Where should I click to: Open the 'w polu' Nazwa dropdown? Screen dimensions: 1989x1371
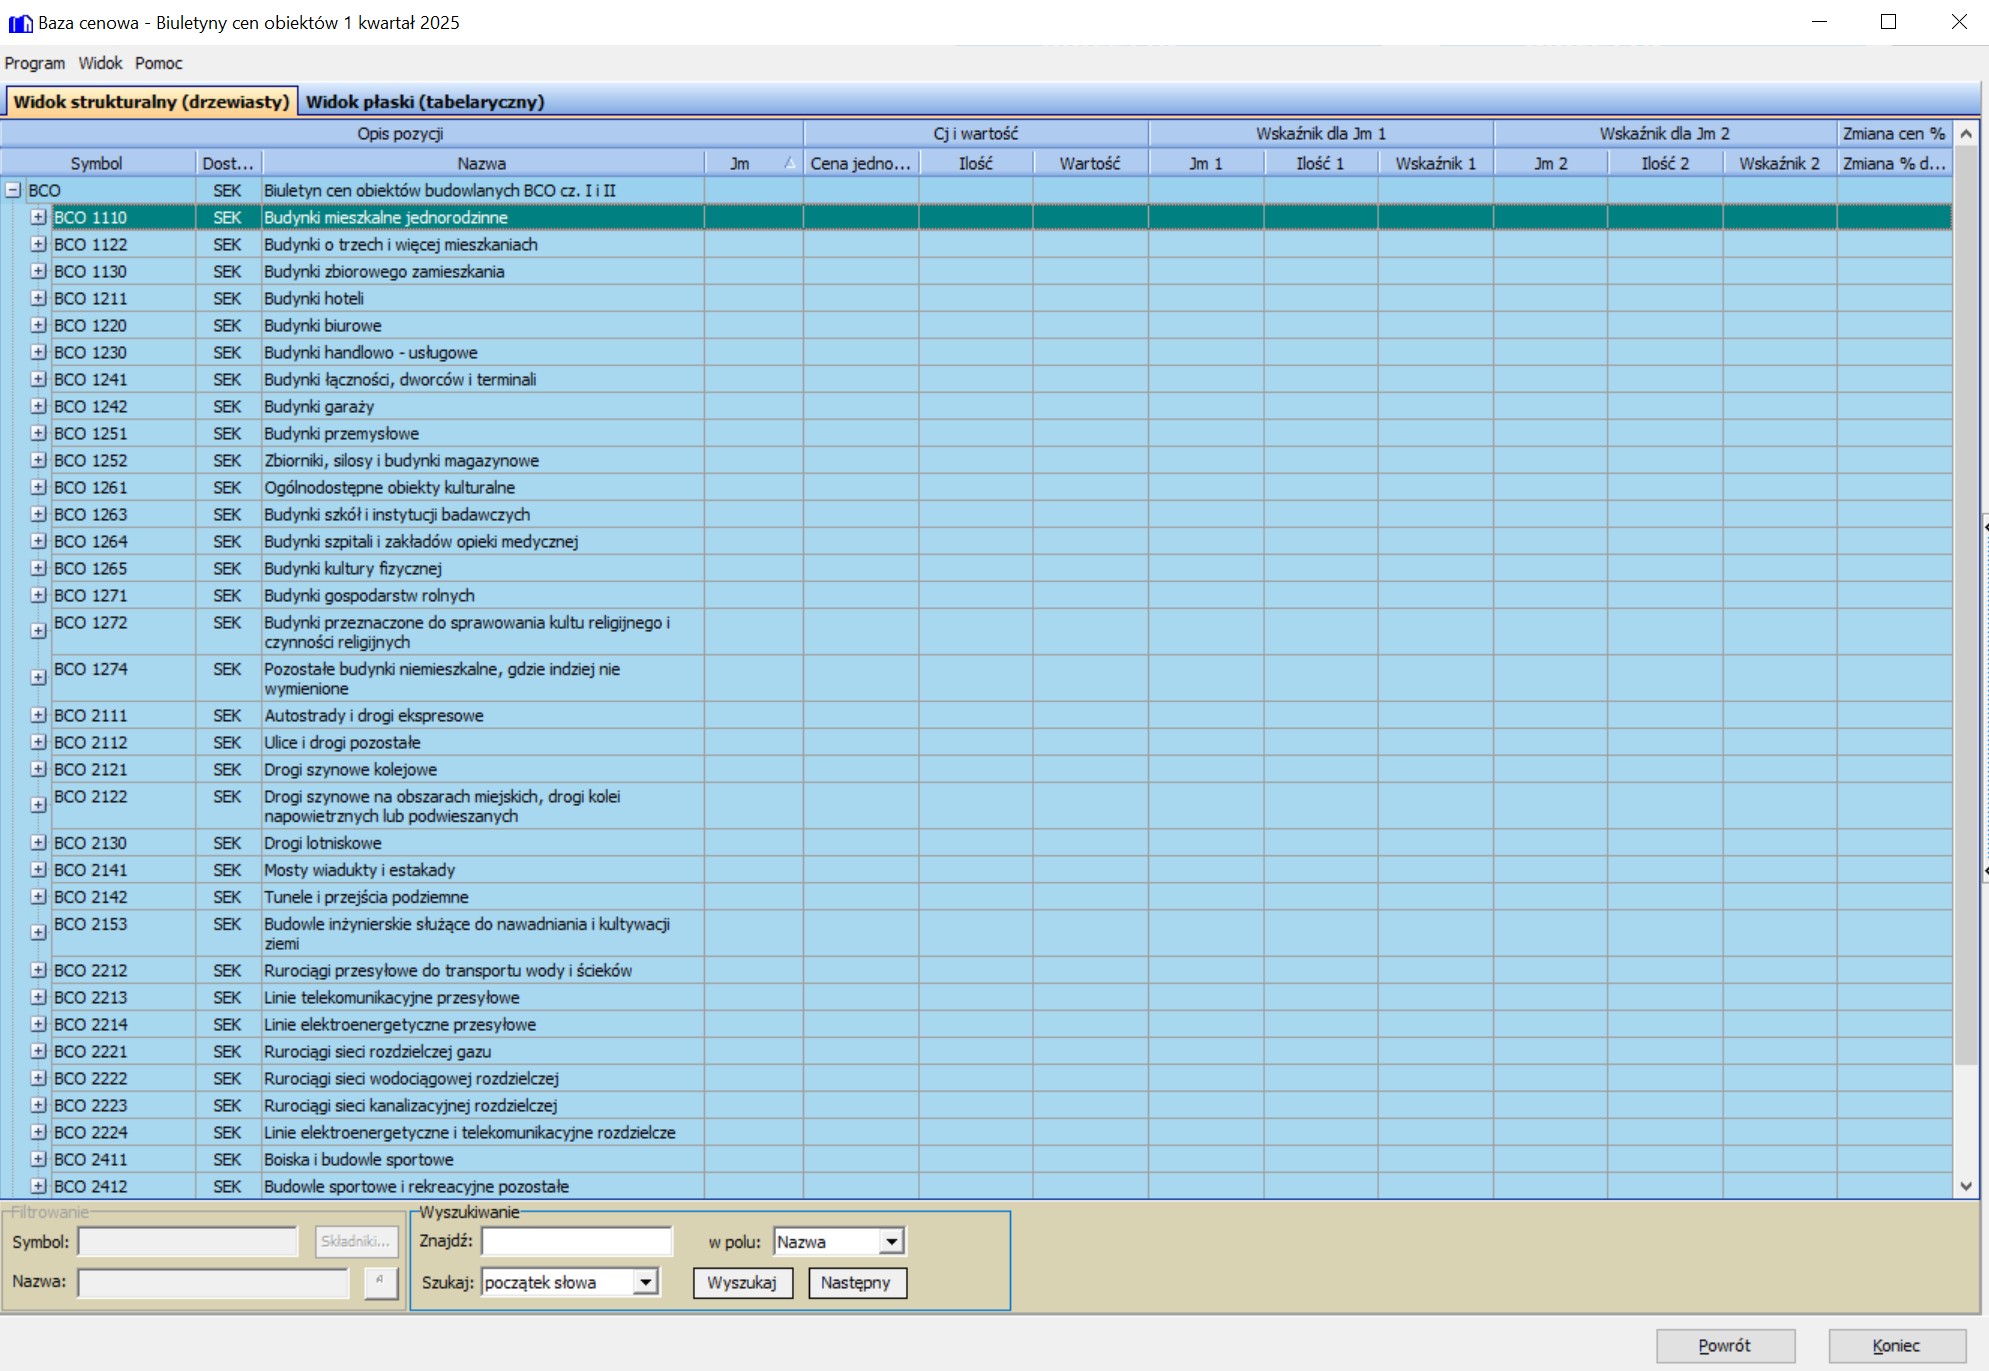[x=891, y=1242]
